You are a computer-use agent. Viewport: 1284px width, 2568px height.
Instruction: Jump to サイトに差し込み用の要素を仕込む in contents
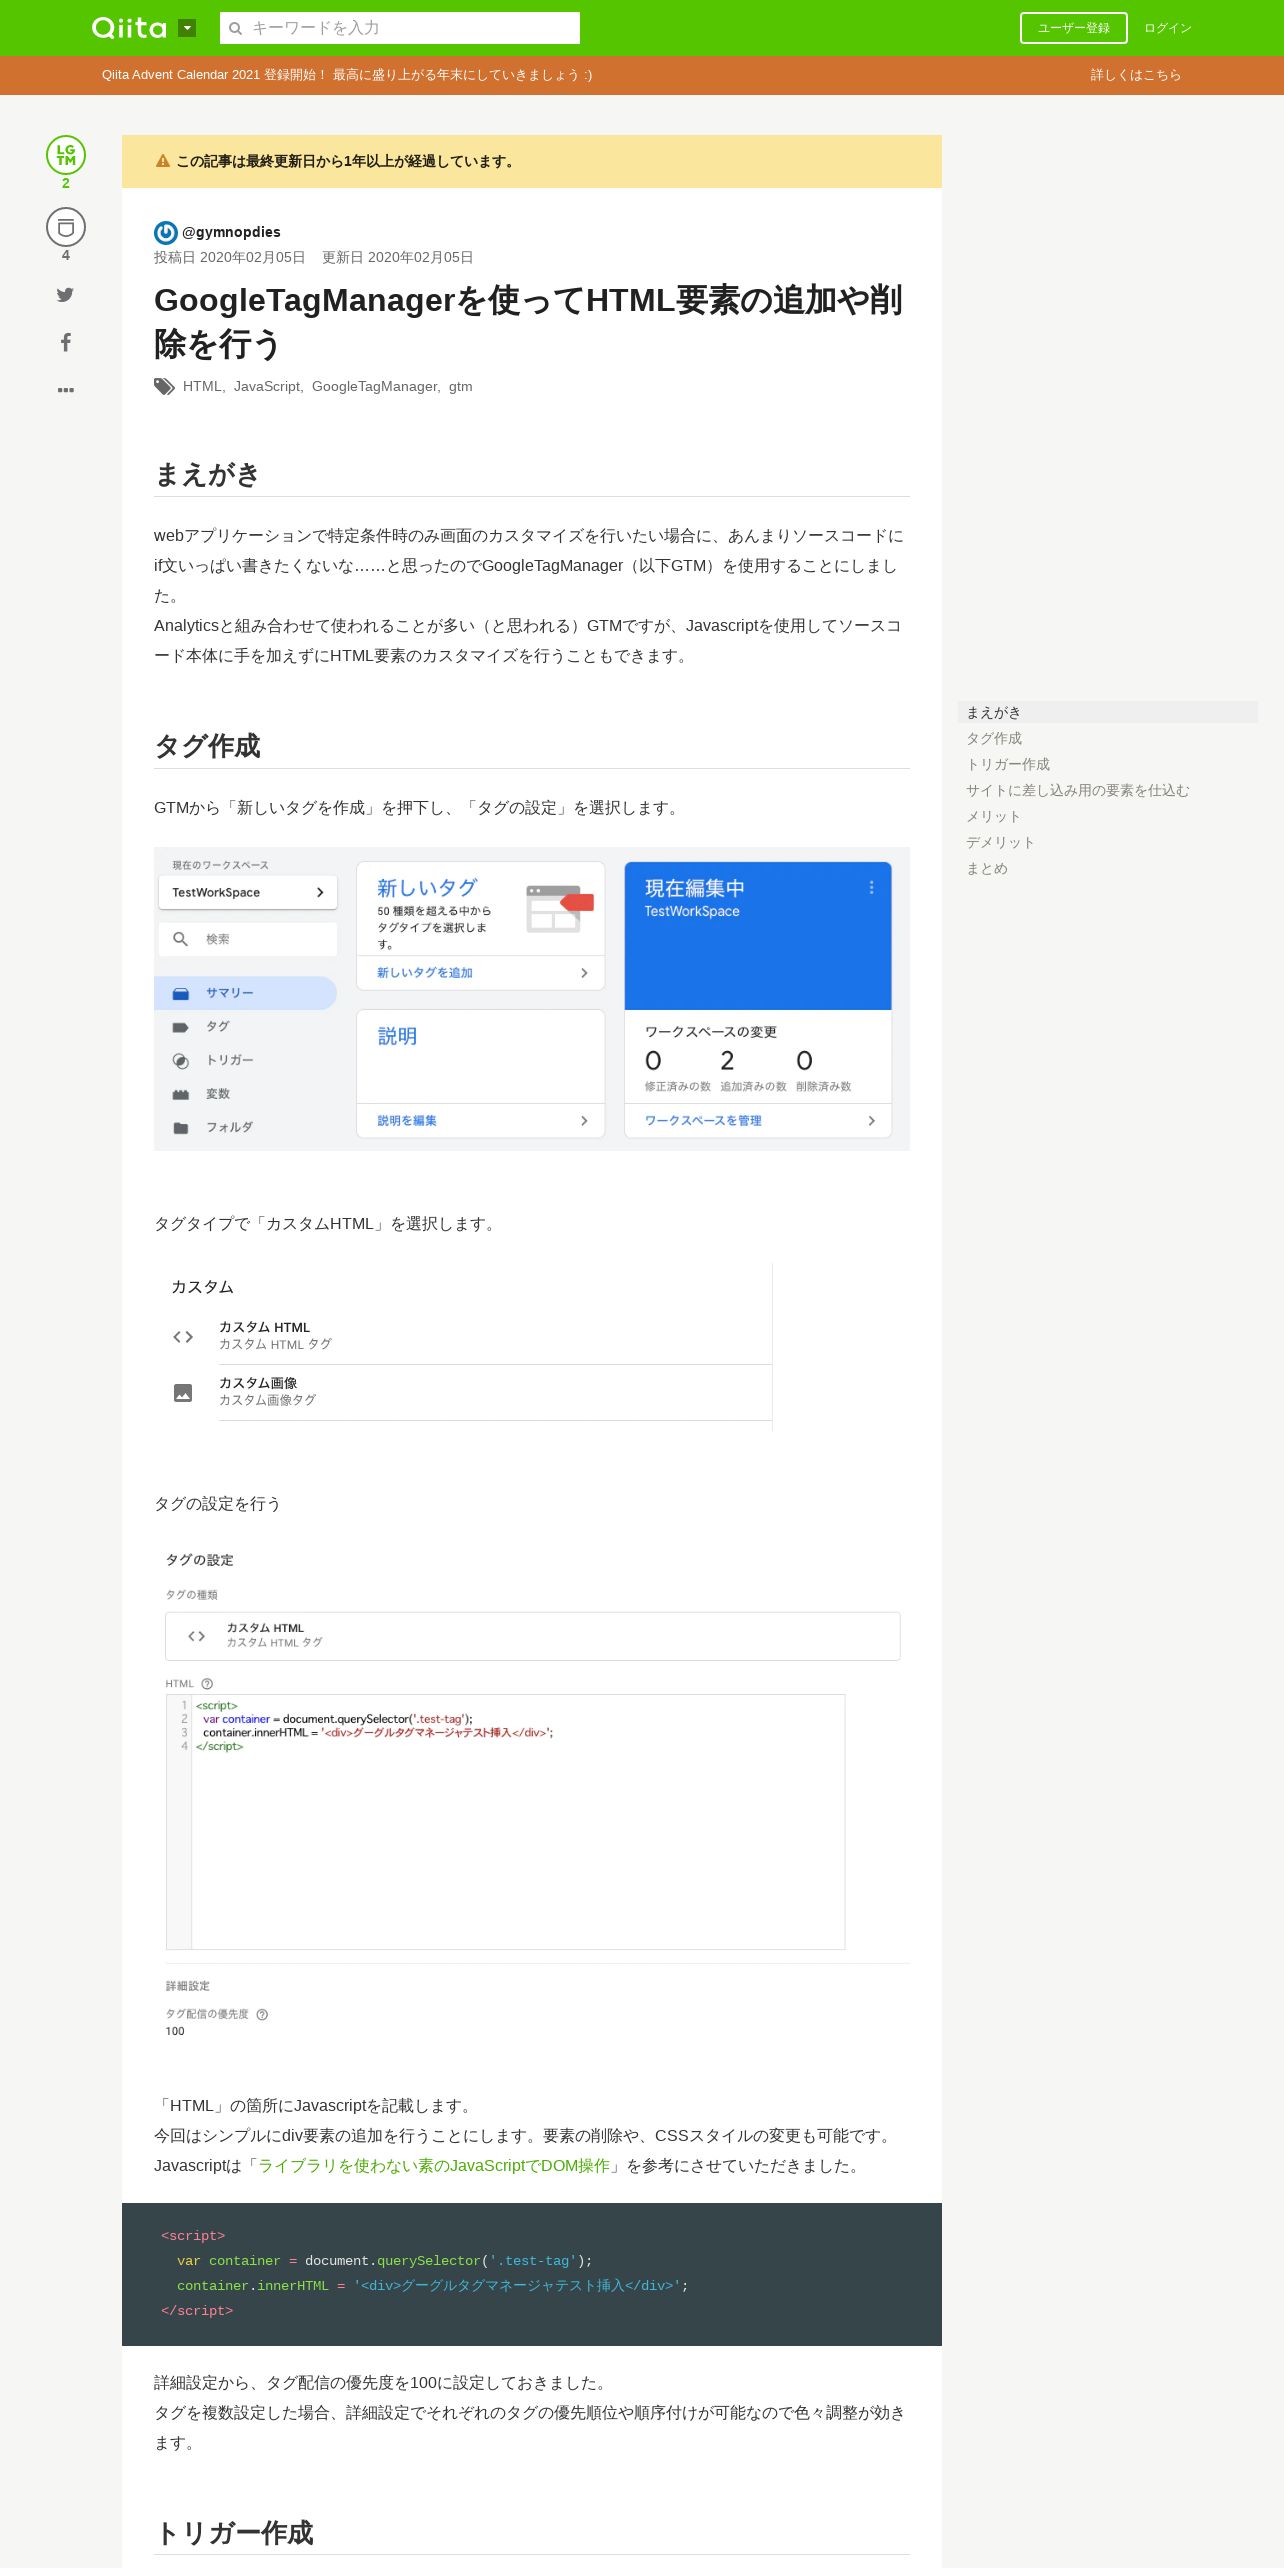point(1077,790)
